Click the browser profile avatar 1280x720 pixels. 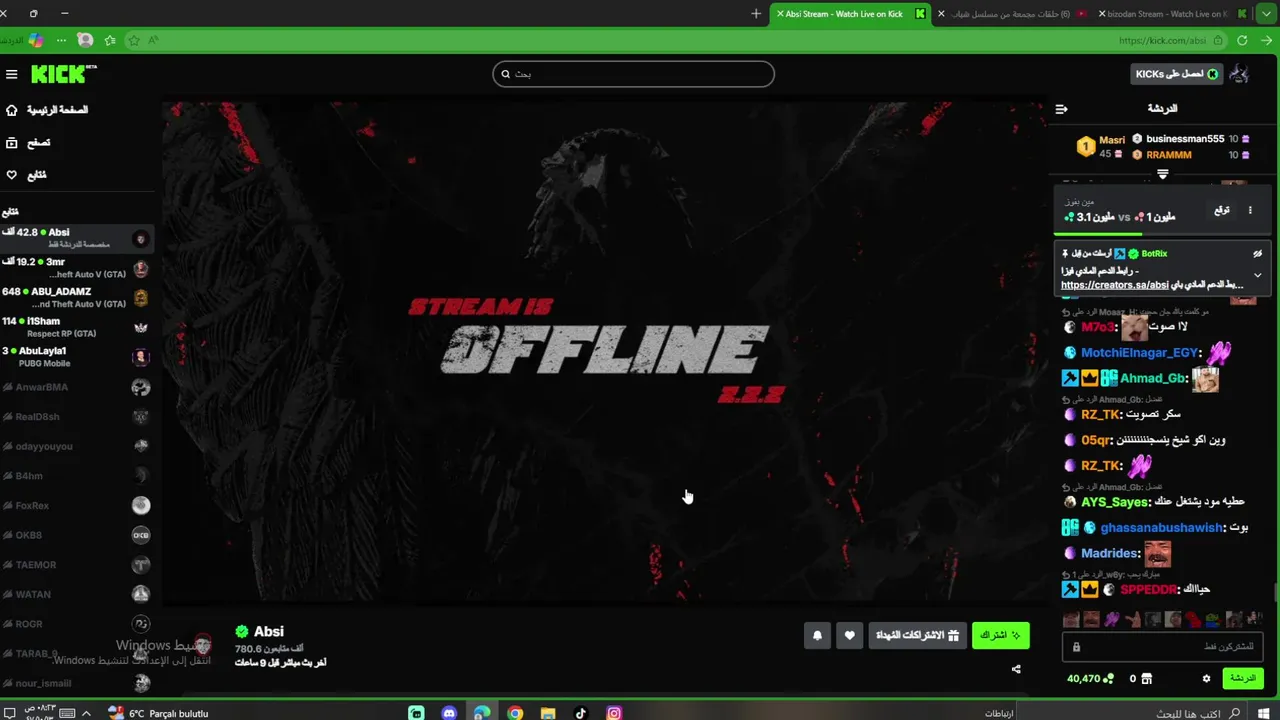[85, 41]
